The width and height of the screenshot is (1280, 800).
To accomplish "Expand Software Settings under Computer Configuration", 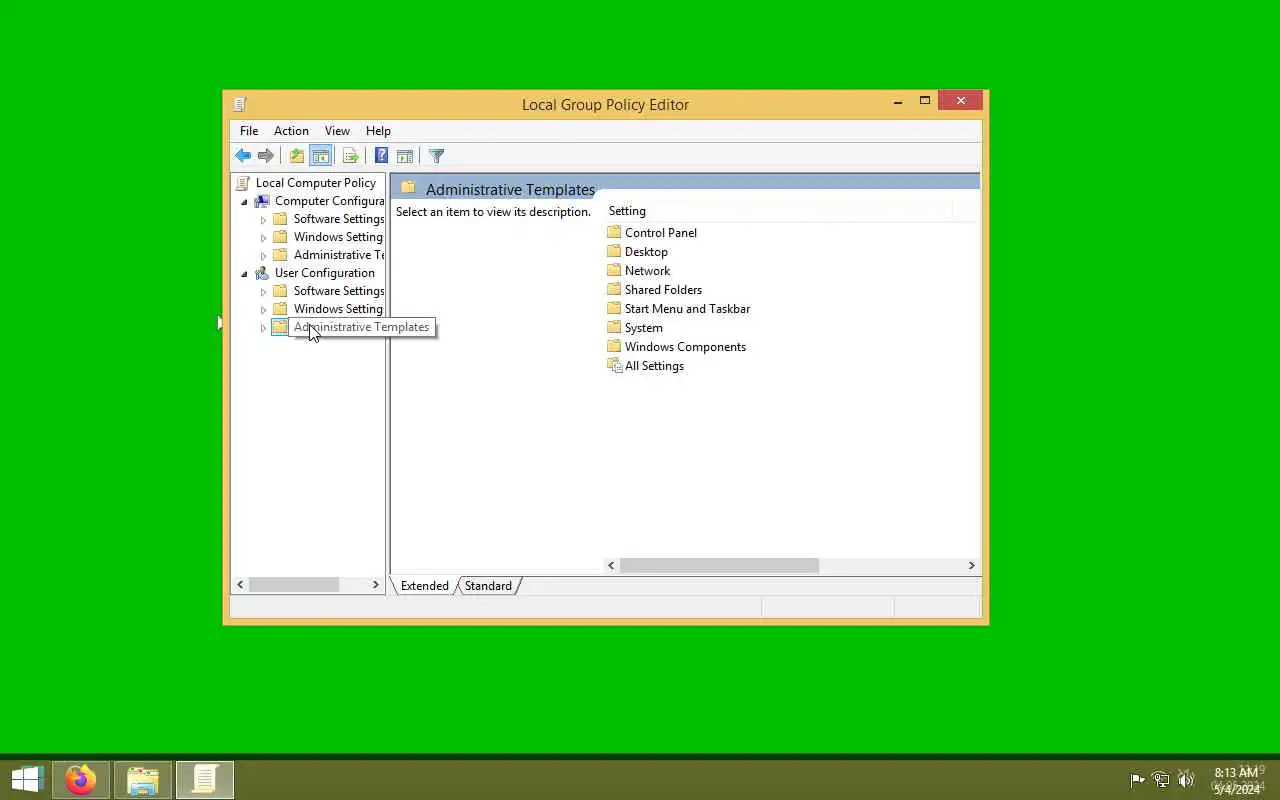I will [263, 220].
